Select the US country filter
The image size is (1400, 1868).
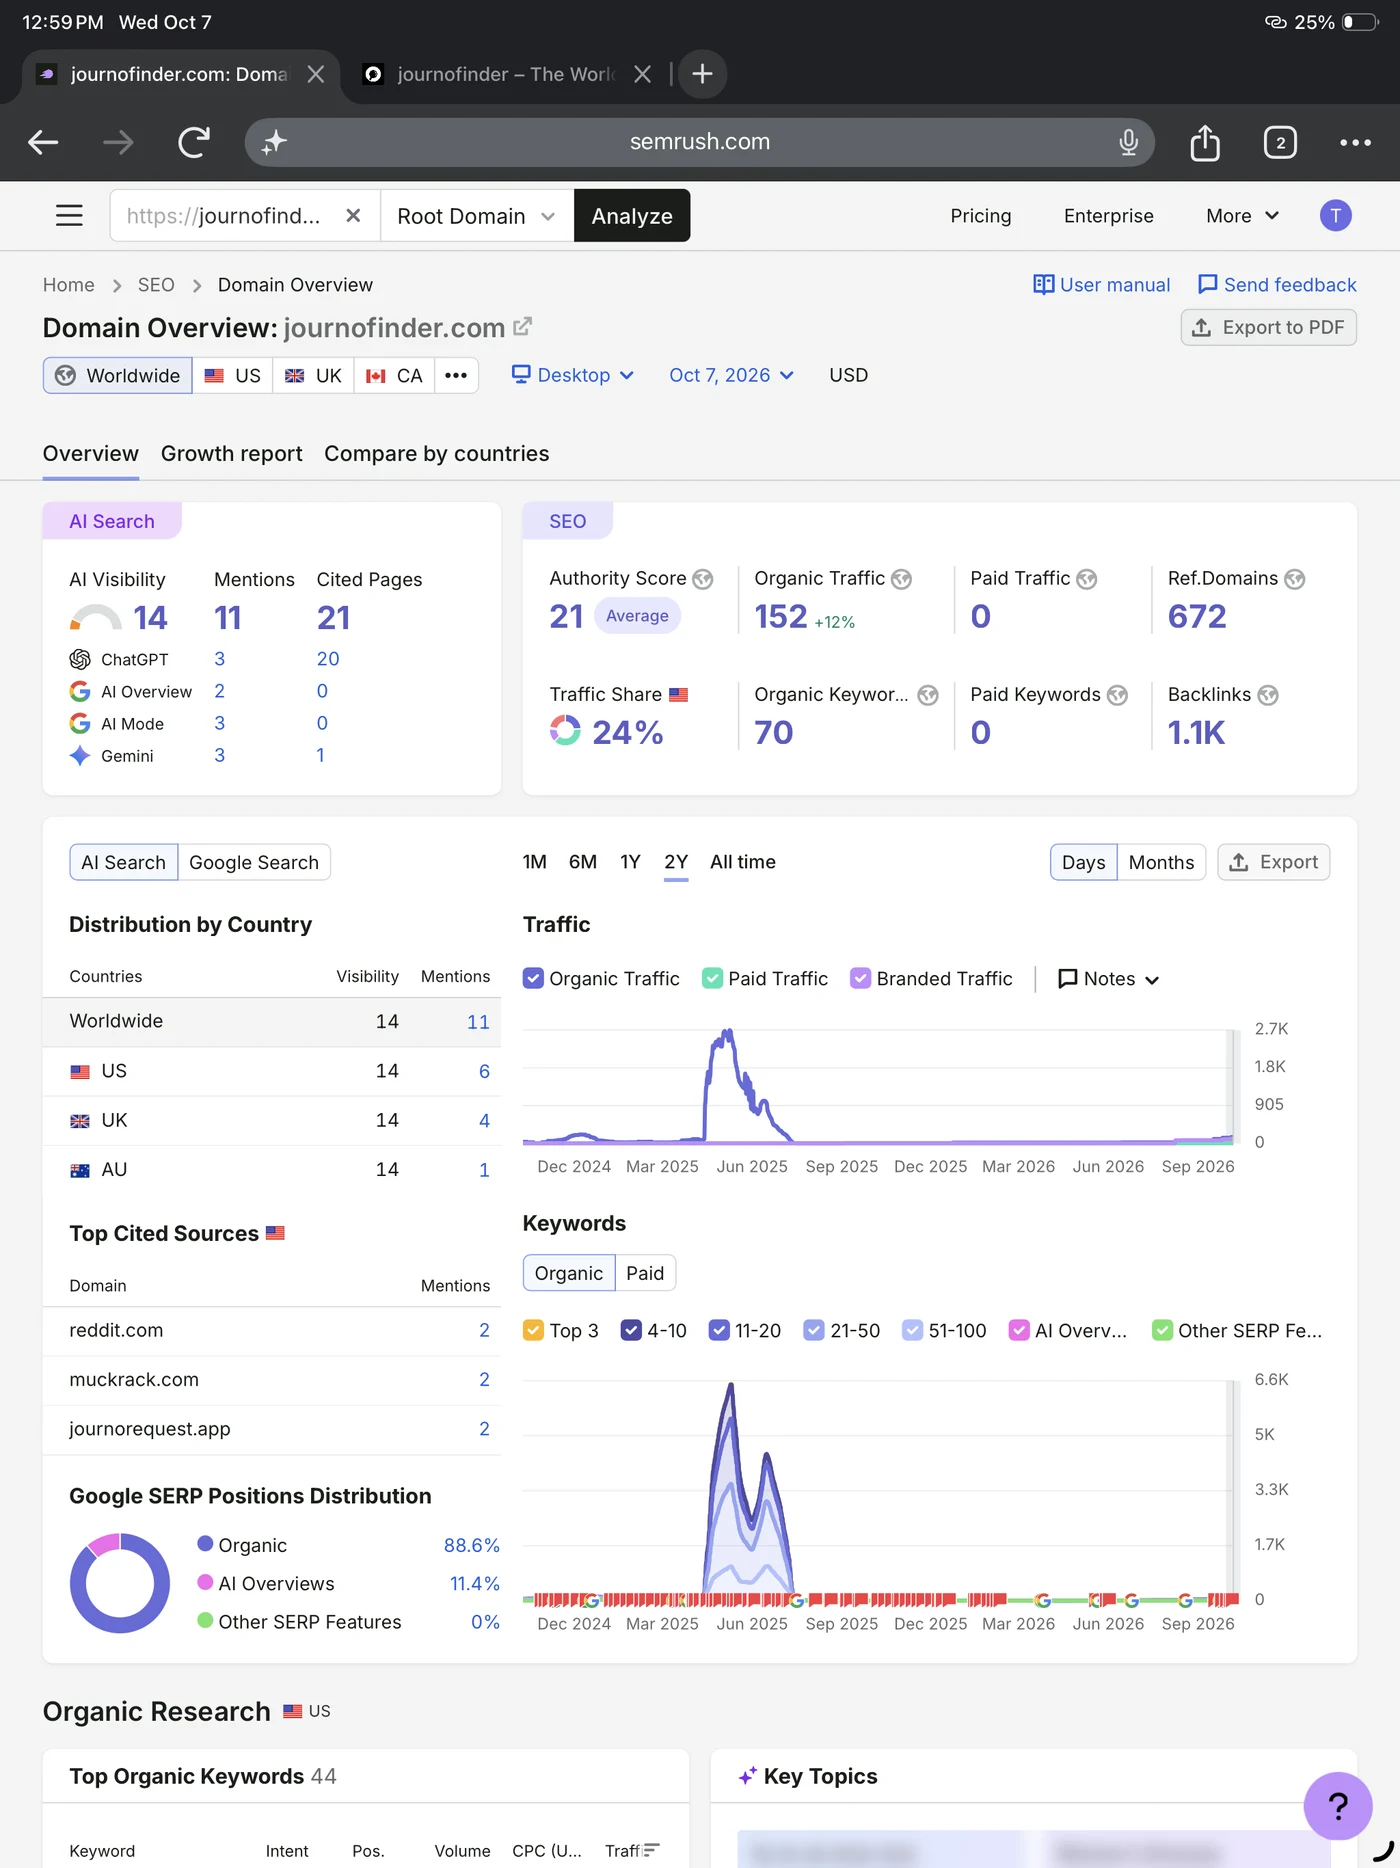(x=233, y=375)
